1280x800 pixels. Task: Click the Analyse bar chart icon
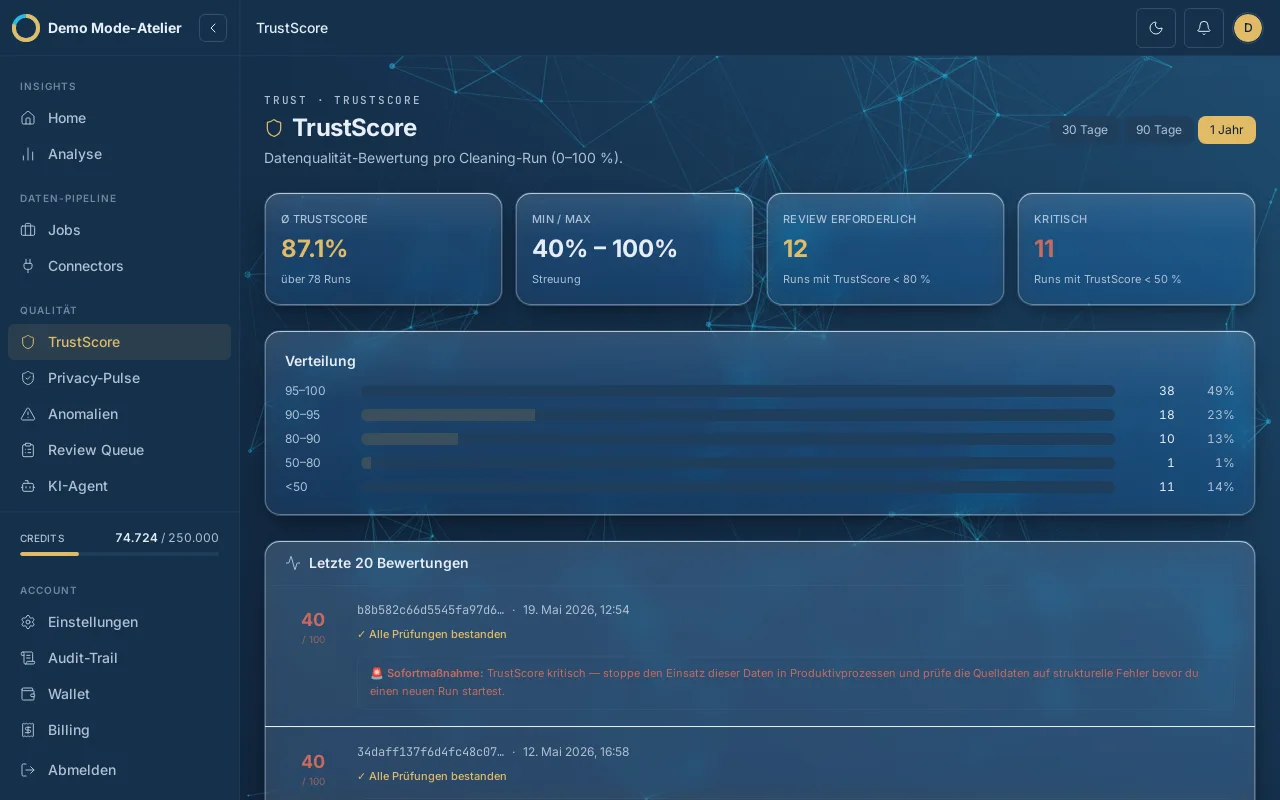pyautogui.click(x=28, y=154)
